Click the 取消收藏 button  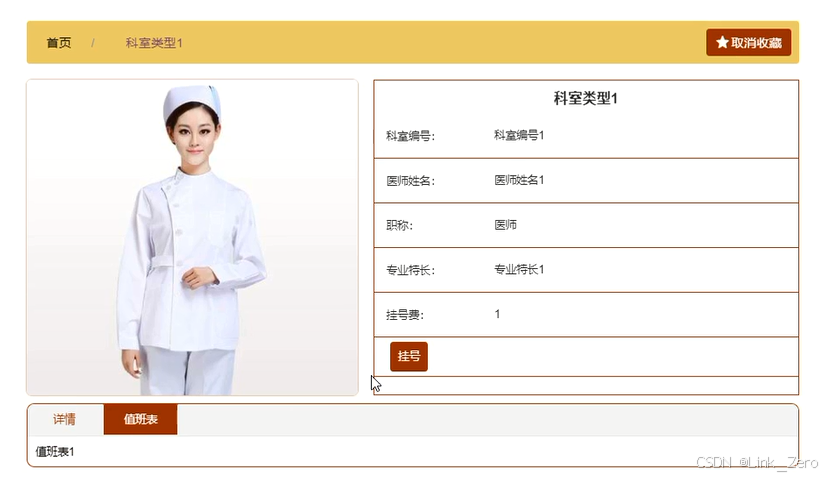click(749, 42)
